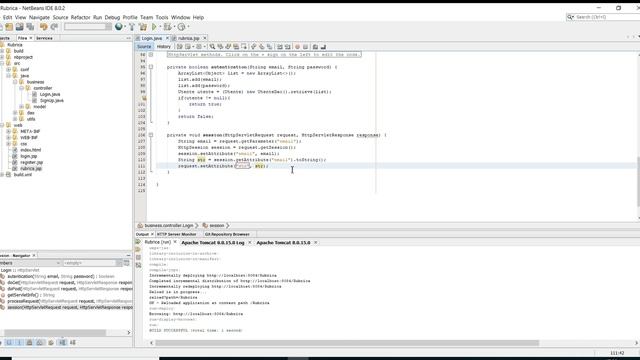This screenshot has height=360, width=640.
Task: Click the Find Next Occurrence icon
Action: point(228,47)
